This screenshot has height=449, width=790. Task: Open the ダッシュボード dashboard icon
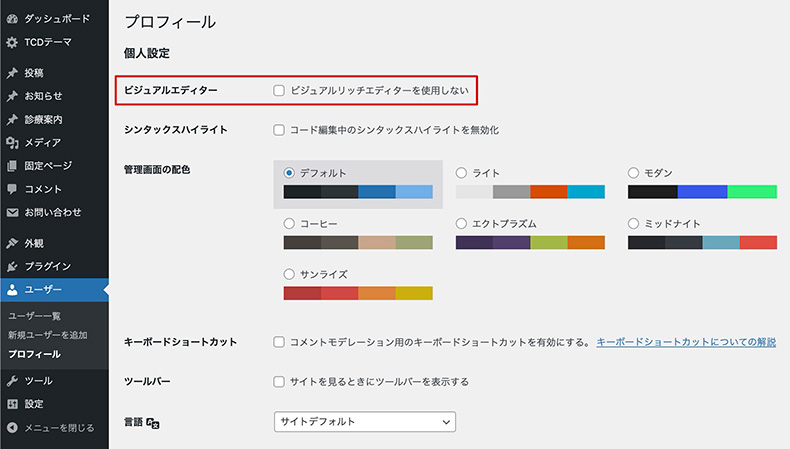coord(12,19)
